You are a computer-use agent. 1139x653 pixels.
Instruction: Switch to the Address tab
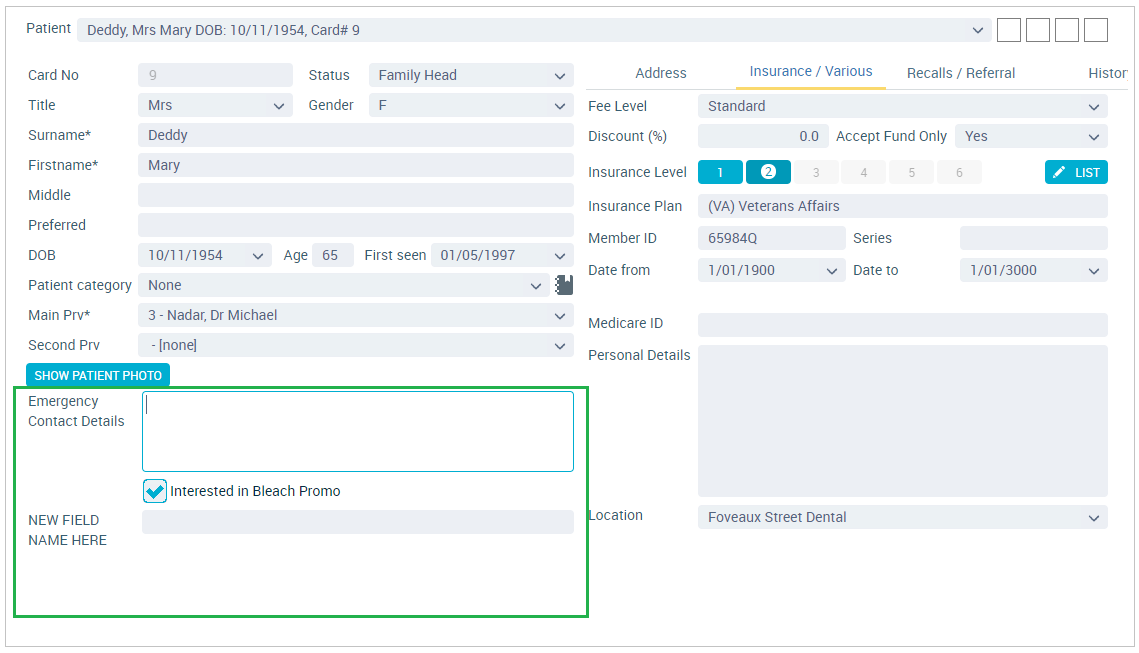click(660, 73)
